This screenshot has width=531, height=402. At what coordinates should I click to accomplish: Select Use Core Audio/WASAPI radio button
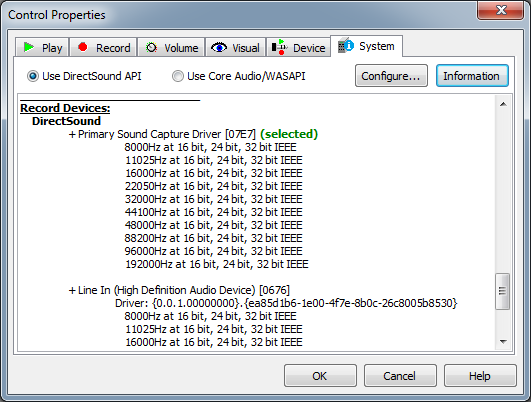(x=178, y=76)
